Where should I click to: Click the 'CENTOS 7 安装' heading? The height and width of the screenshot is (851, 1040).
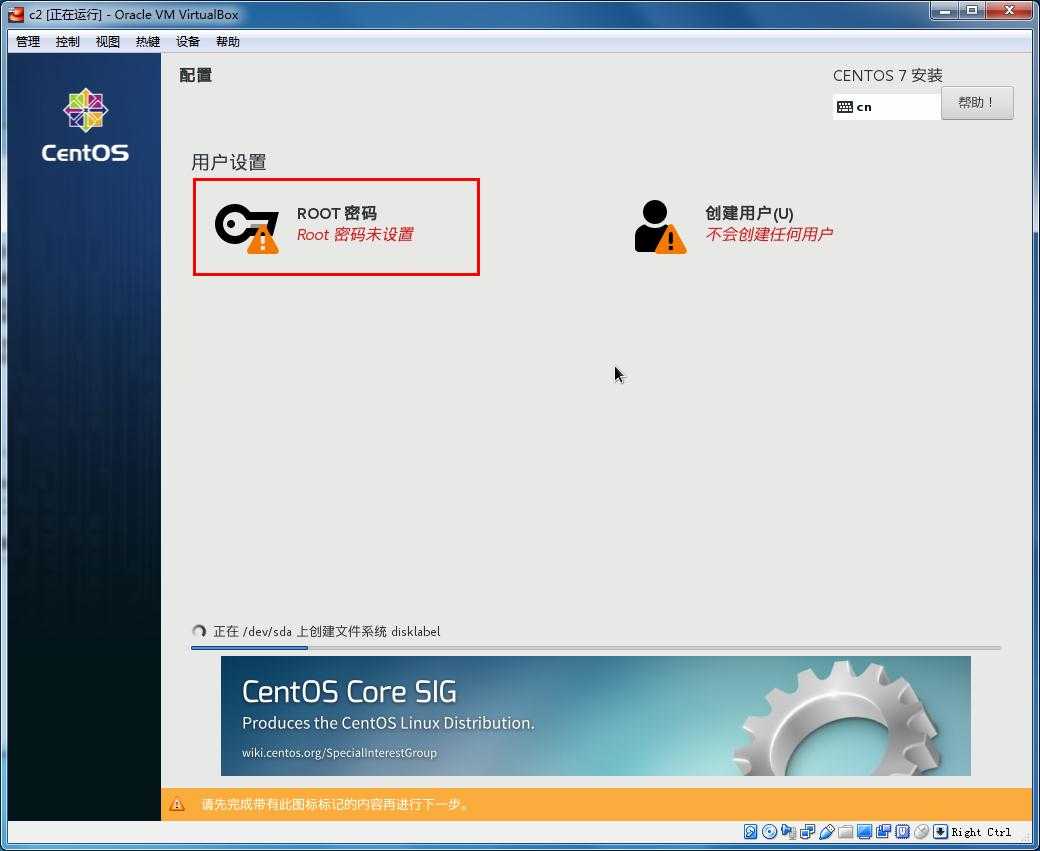click(x=887, y=76)
